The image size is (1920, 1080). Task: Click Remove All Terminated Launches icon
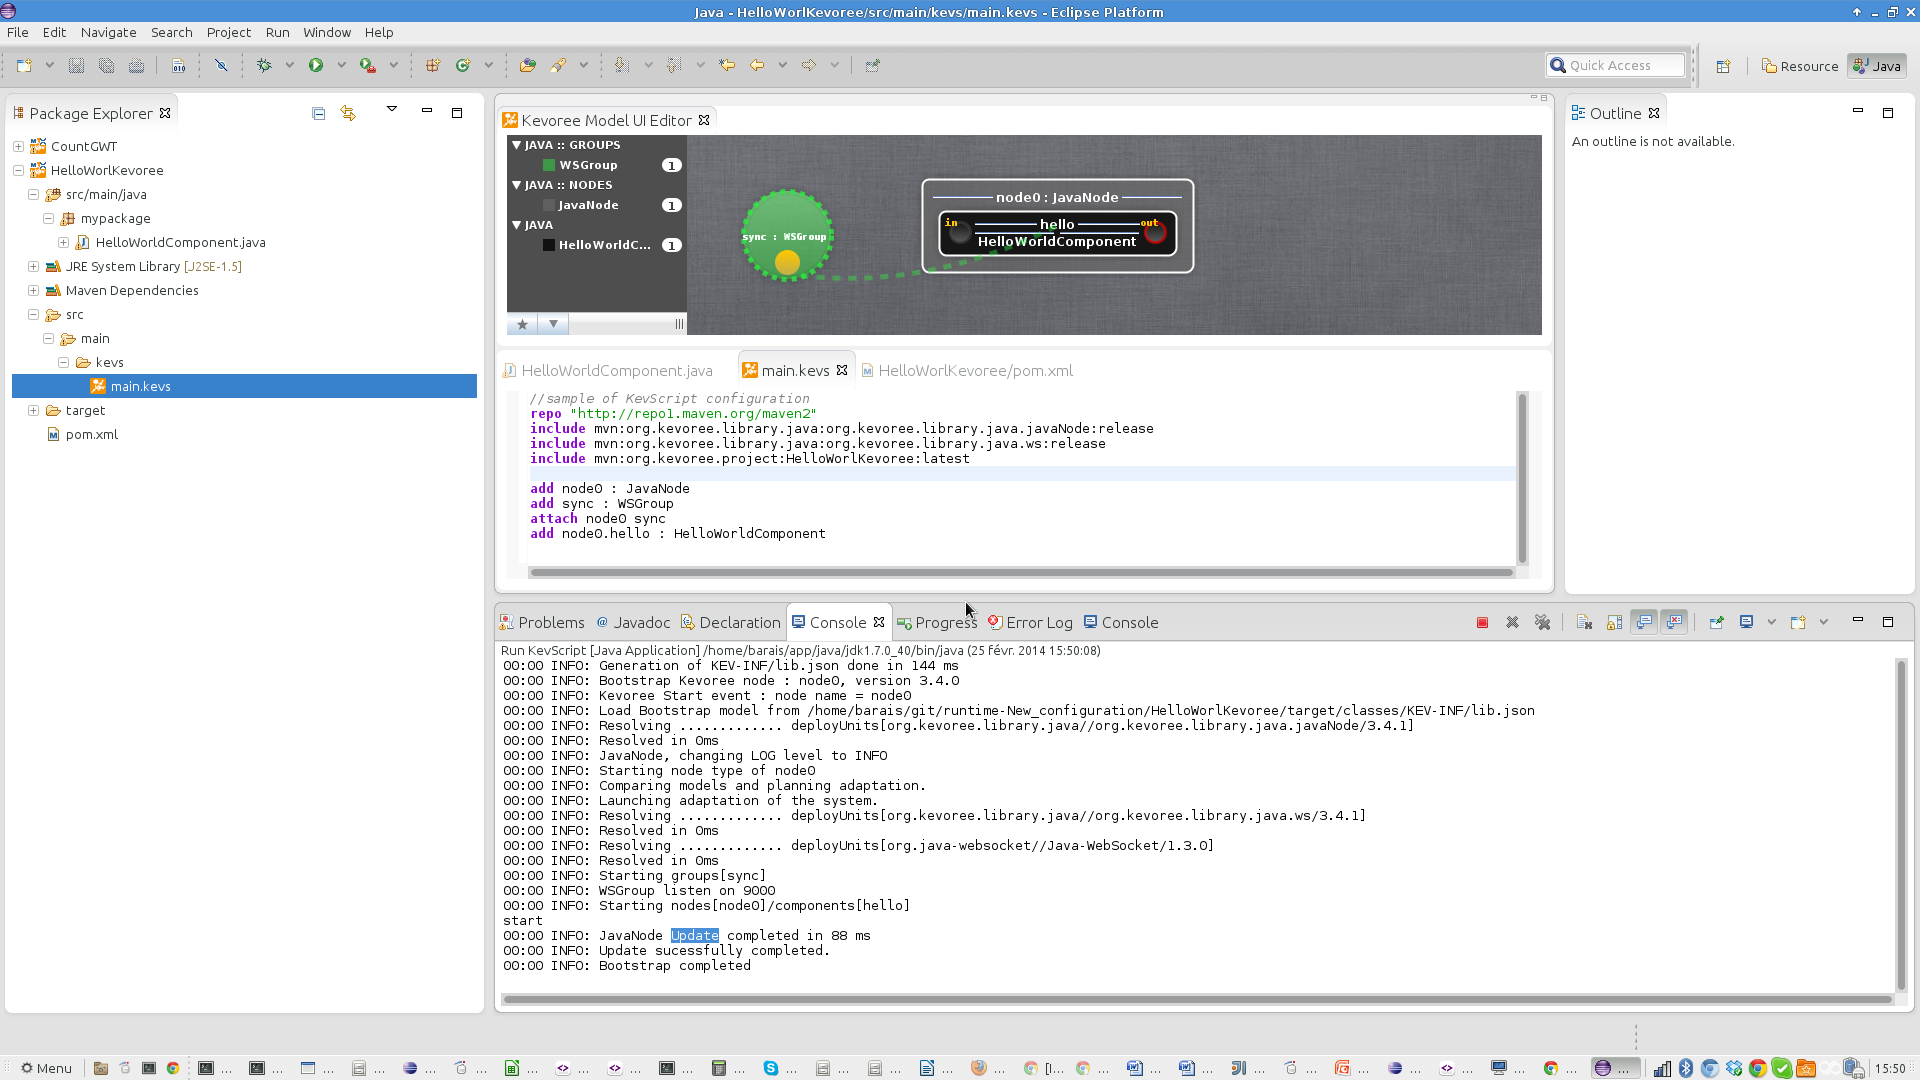click(1543, 622)
